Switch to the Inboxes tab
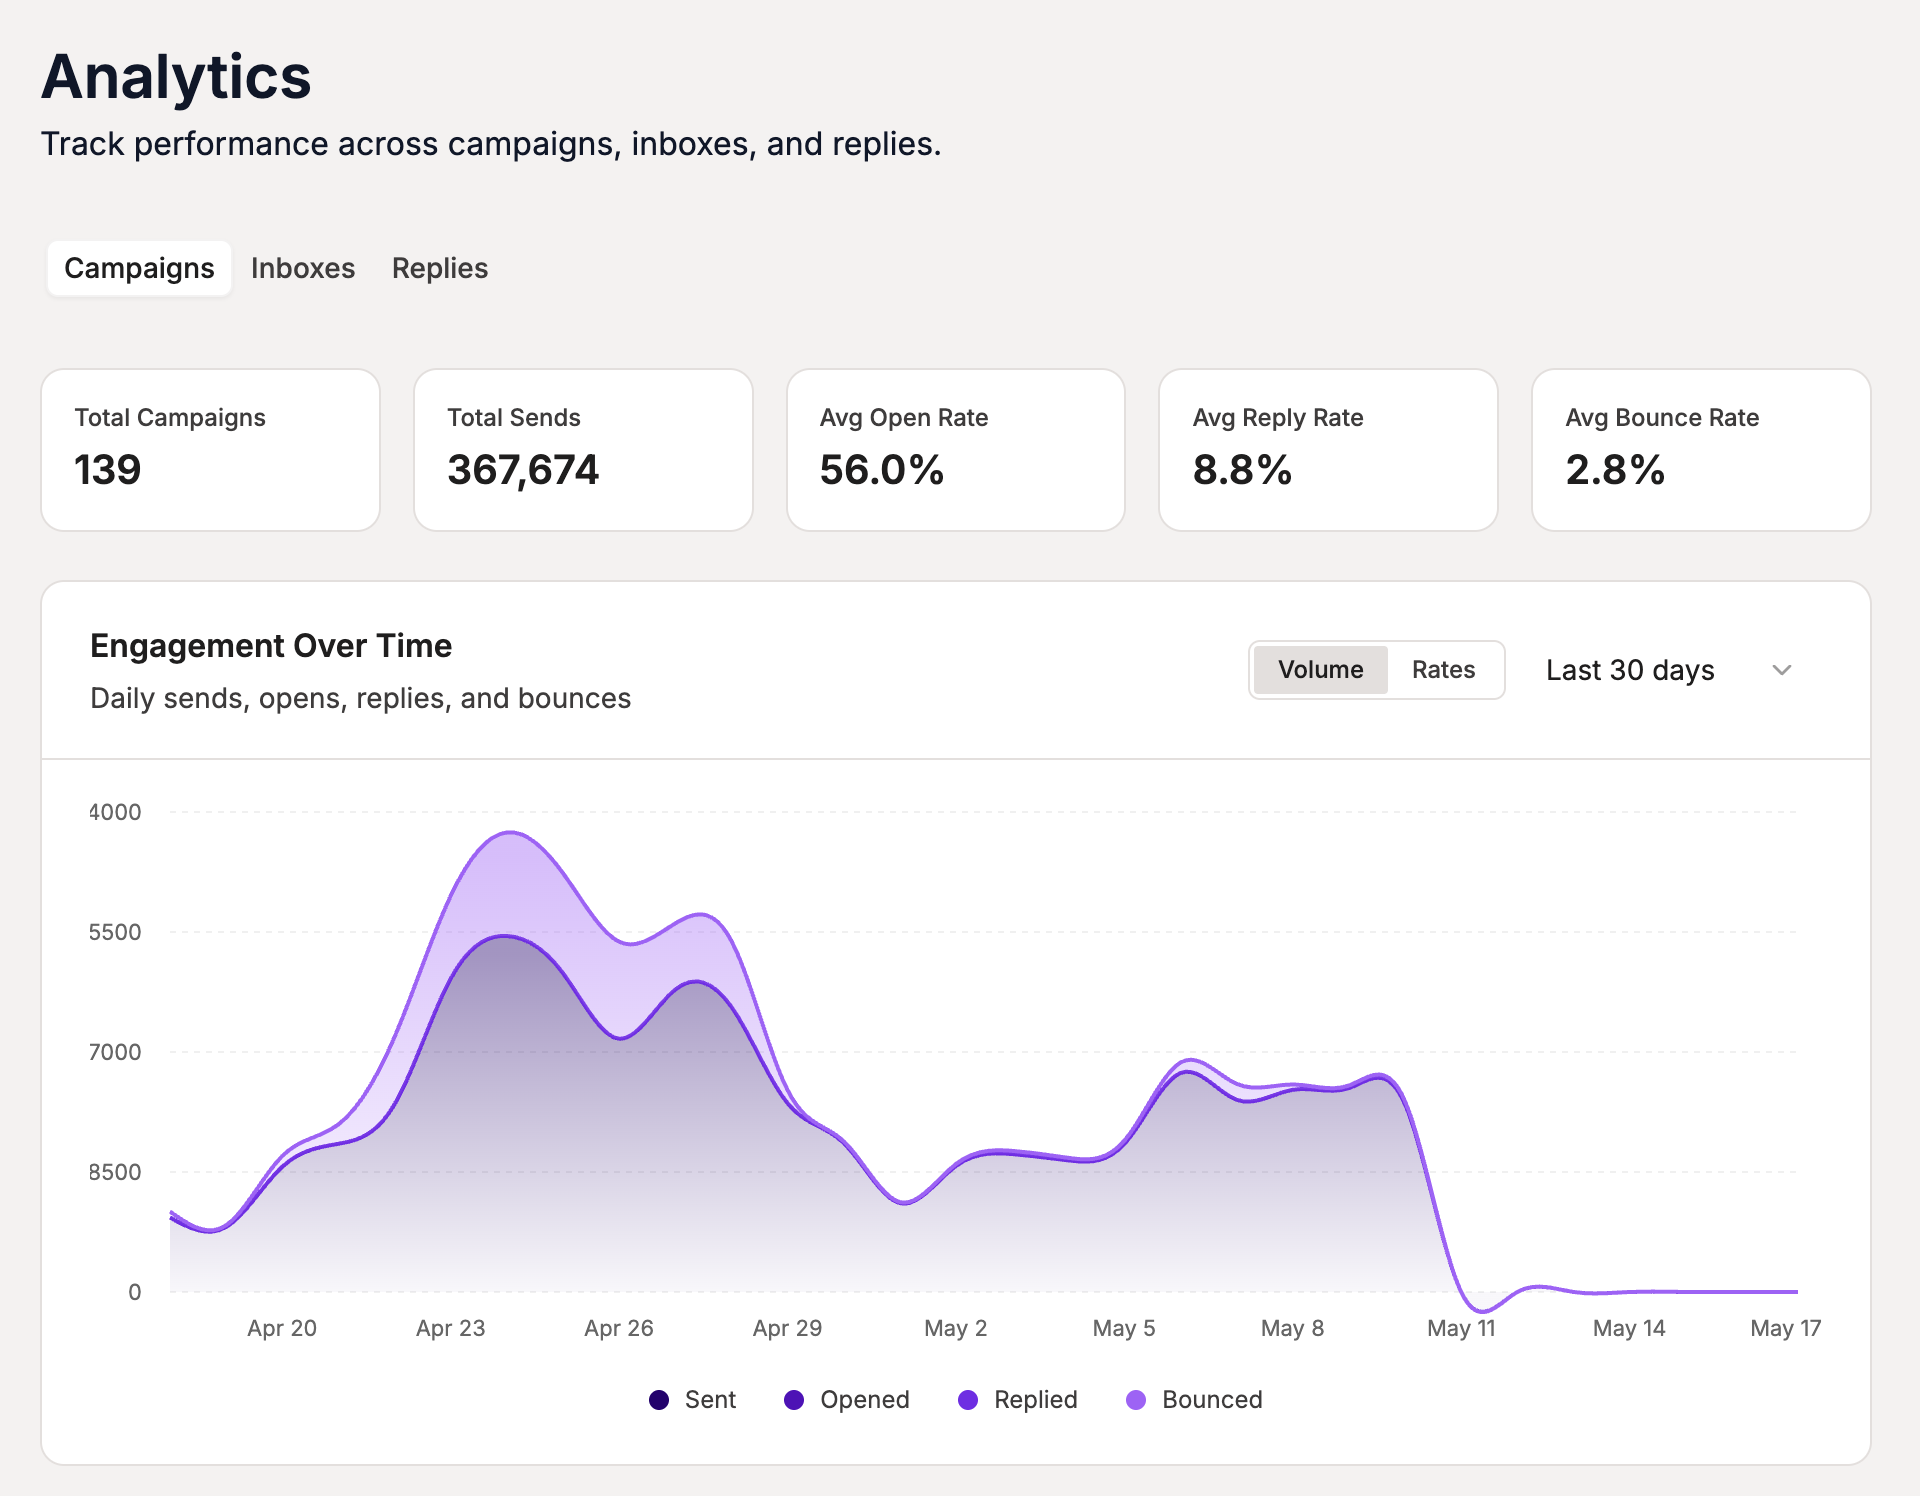This screenshot has width=1920, height=1496. pos(303,268)
